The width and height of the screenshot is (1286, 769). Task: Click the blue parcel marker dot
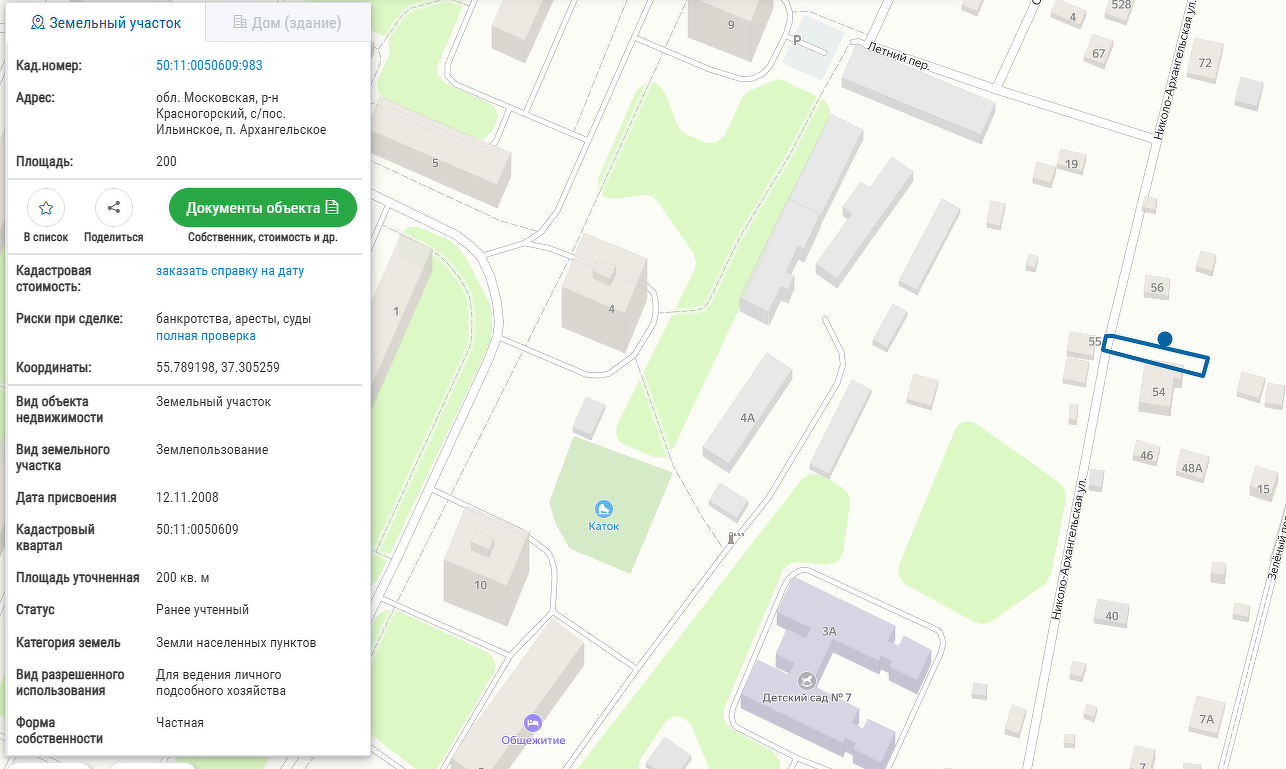click(x=1164, y=339)
